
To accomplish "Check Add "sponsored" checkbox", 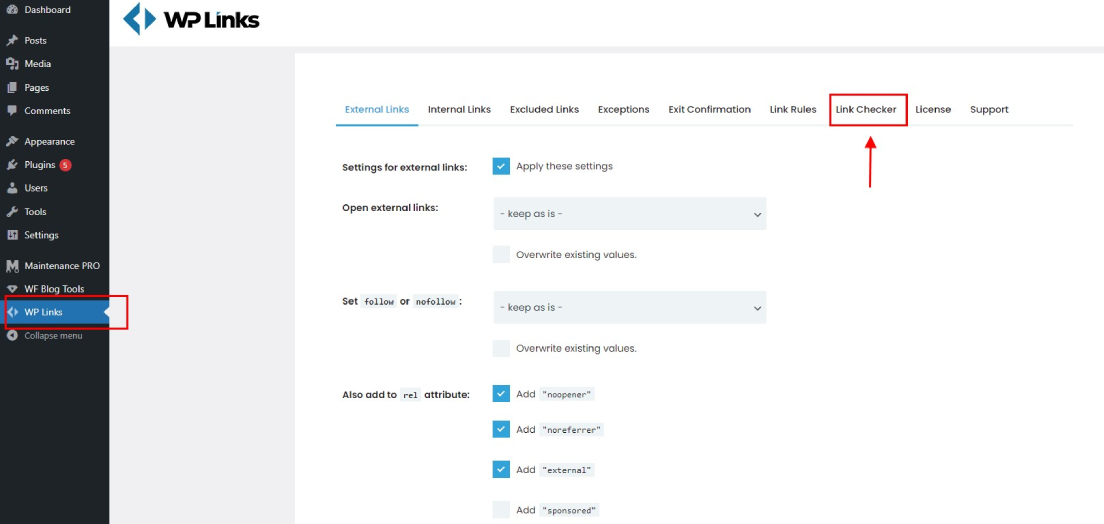I will tap(501, 509).
